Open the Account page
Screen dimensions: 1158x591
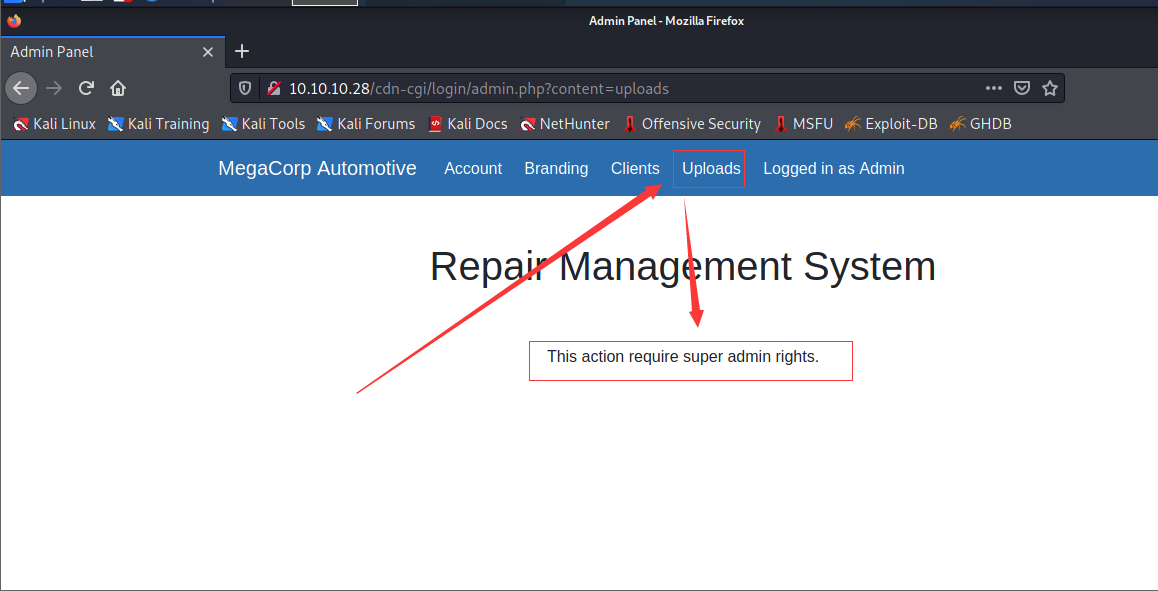pyautogui.click(x=473, y=168)
